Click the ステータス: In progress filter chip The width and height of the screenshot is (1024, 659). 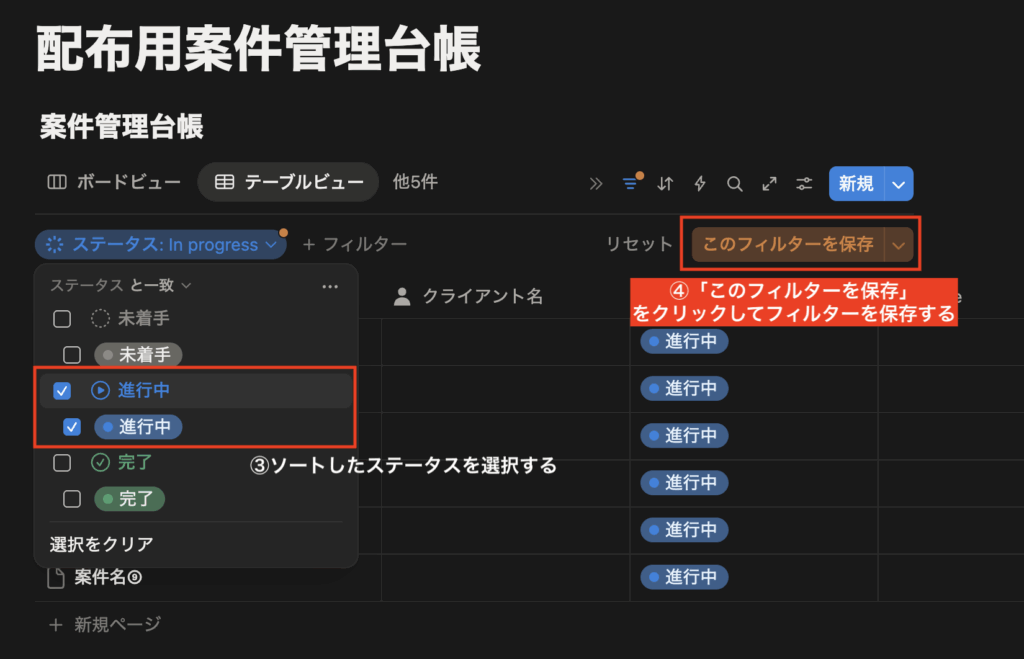160,244
